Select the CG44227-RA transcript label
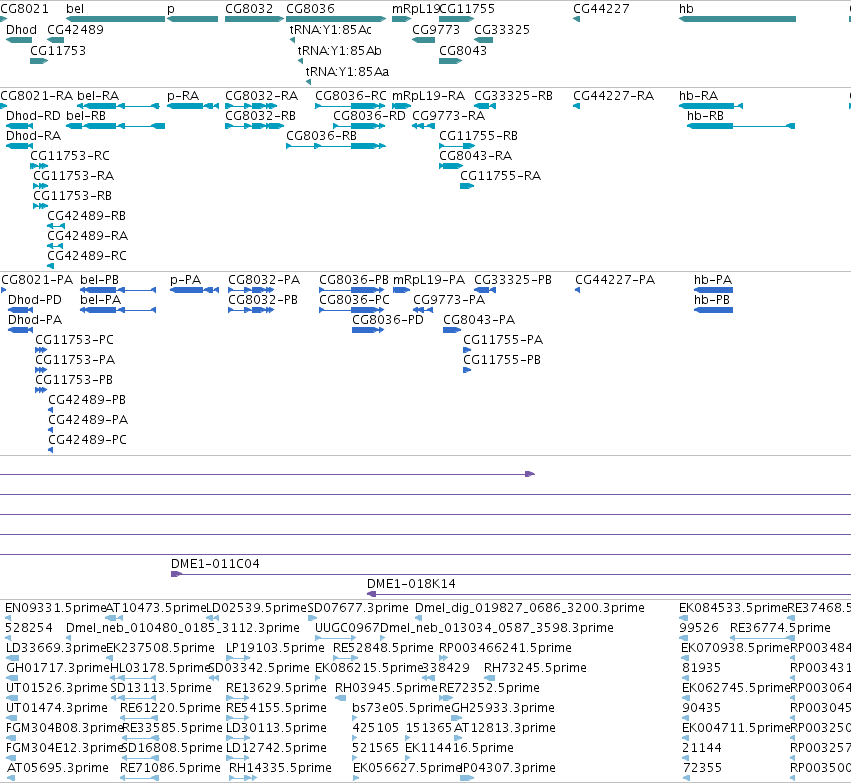Viewport: 851px width, 783px height. click(613, 96)
